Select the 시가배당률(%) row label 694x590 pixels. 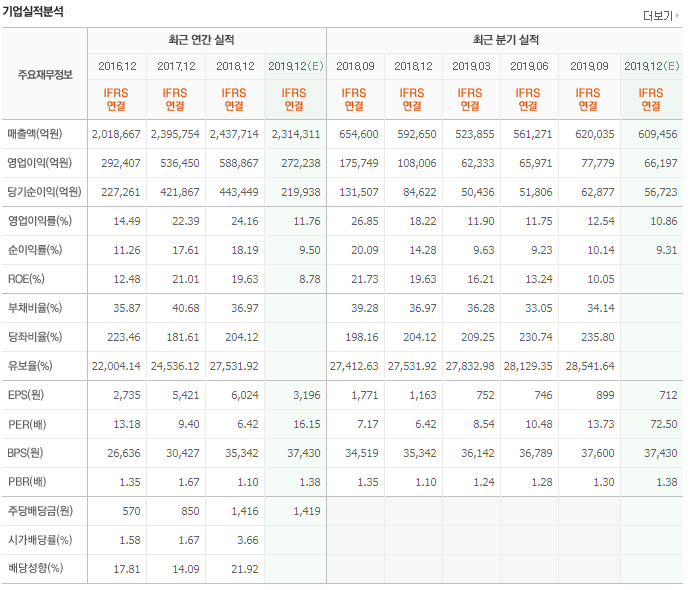point(40,540)
